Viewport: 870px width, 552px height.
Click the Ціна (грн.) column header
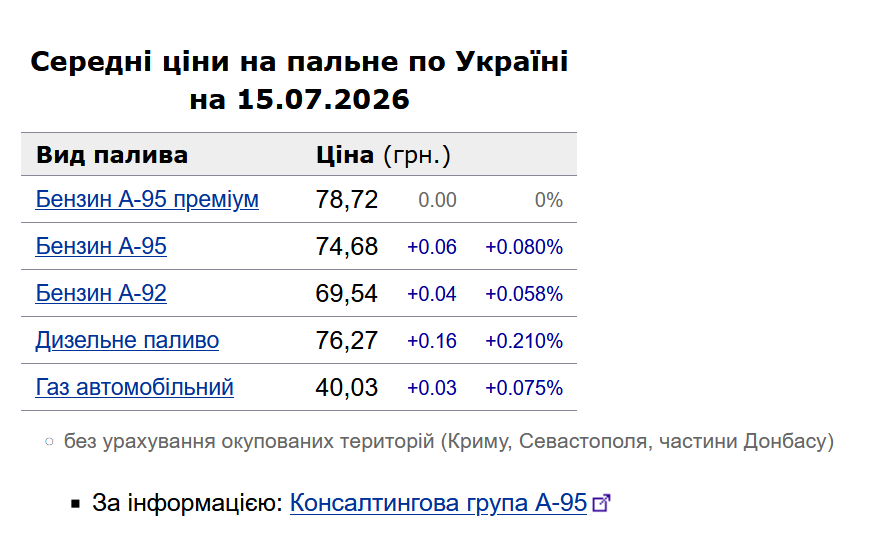383,155
